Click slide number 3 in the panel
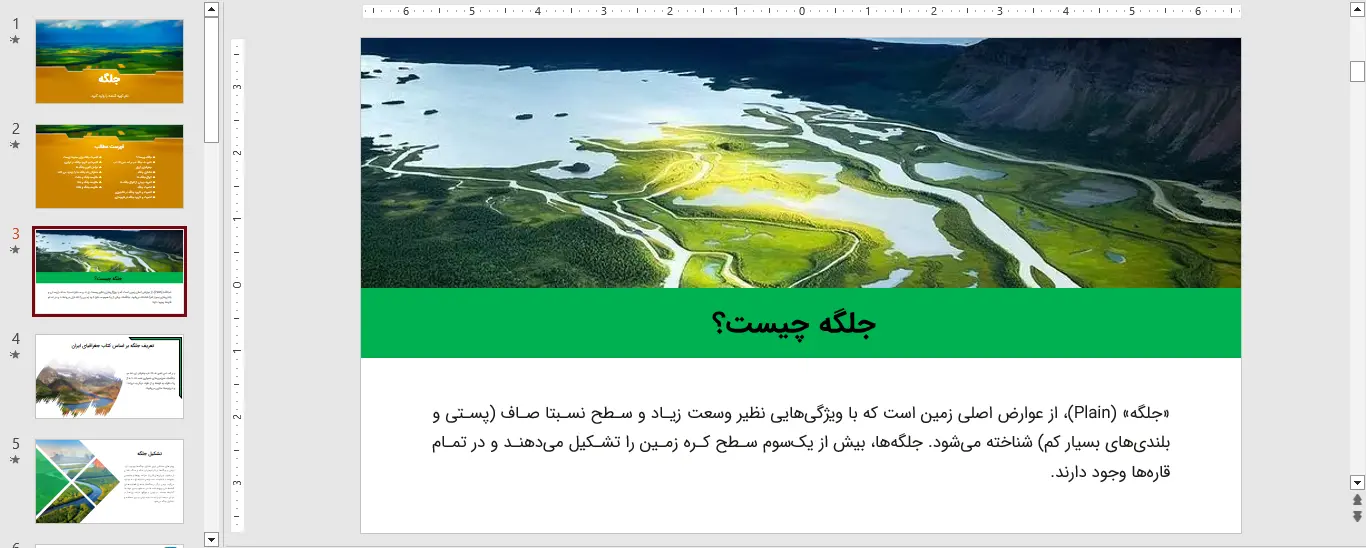The height and width of the screenshot is (548, 1366). pos(15,234)
